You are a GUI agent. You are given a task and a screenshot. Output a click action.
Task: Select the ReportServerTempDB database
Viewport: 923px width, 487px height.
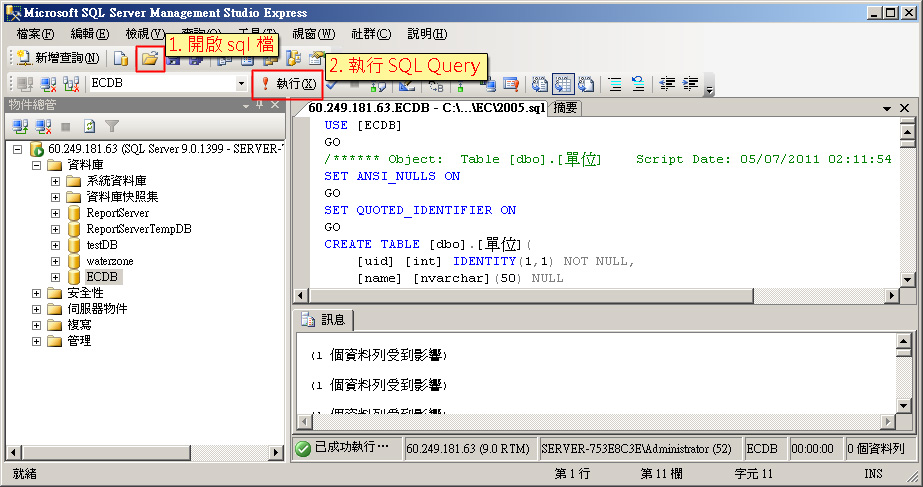click(x=138, y=229)
